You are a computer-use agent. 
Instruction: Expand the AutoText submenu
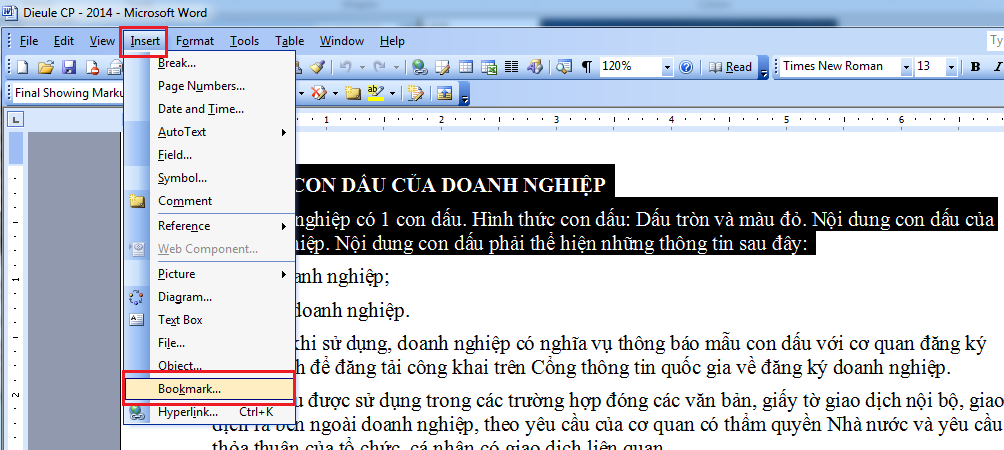pyautogui.click(x=182, y=132)
